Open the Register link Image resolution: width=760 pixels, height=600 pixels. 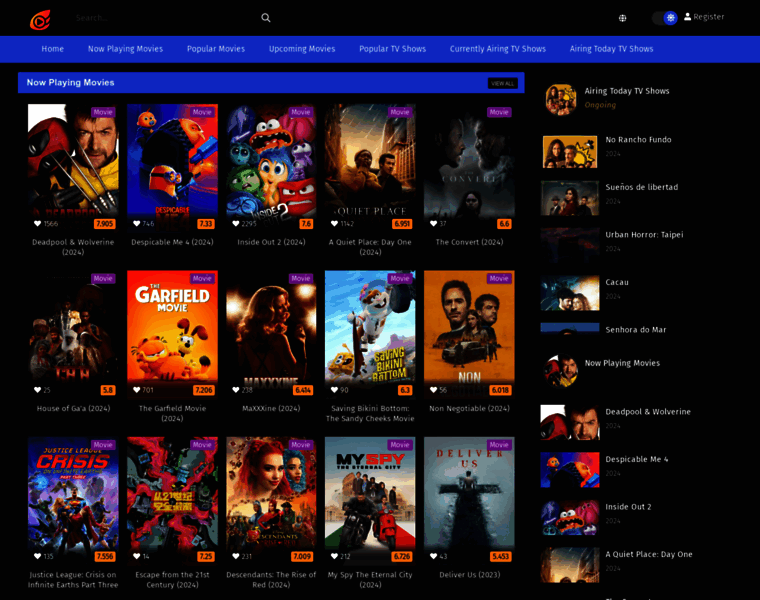pyautogui.click(x=709, y=16)
